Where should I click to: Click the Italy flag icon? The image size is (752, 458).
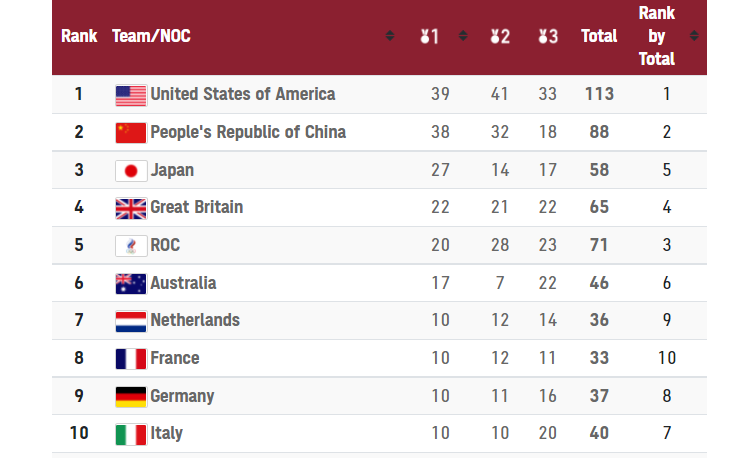click(131, 435)
